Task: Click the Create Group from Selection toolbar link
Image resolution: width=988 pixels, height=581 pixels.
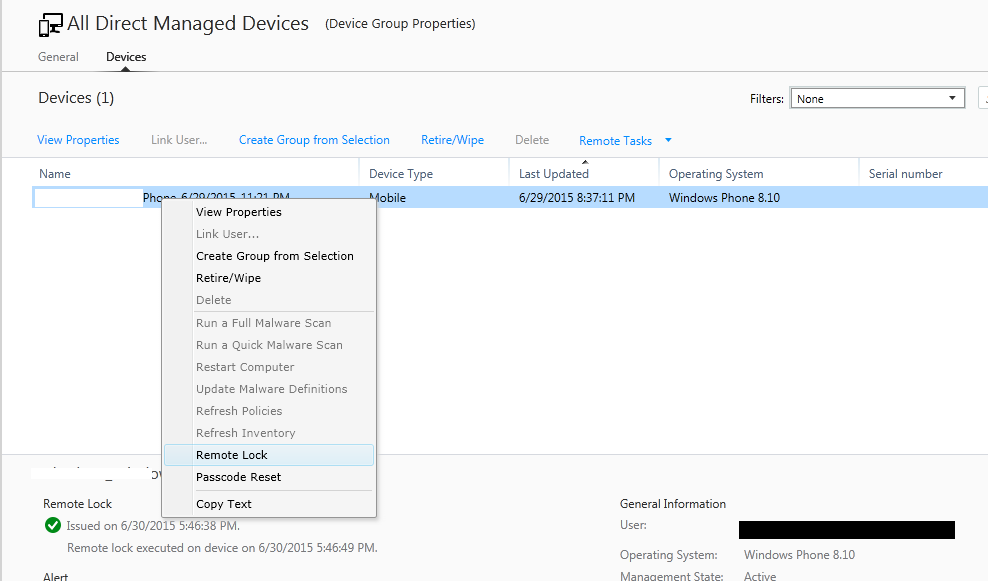Action: (314, 140)
